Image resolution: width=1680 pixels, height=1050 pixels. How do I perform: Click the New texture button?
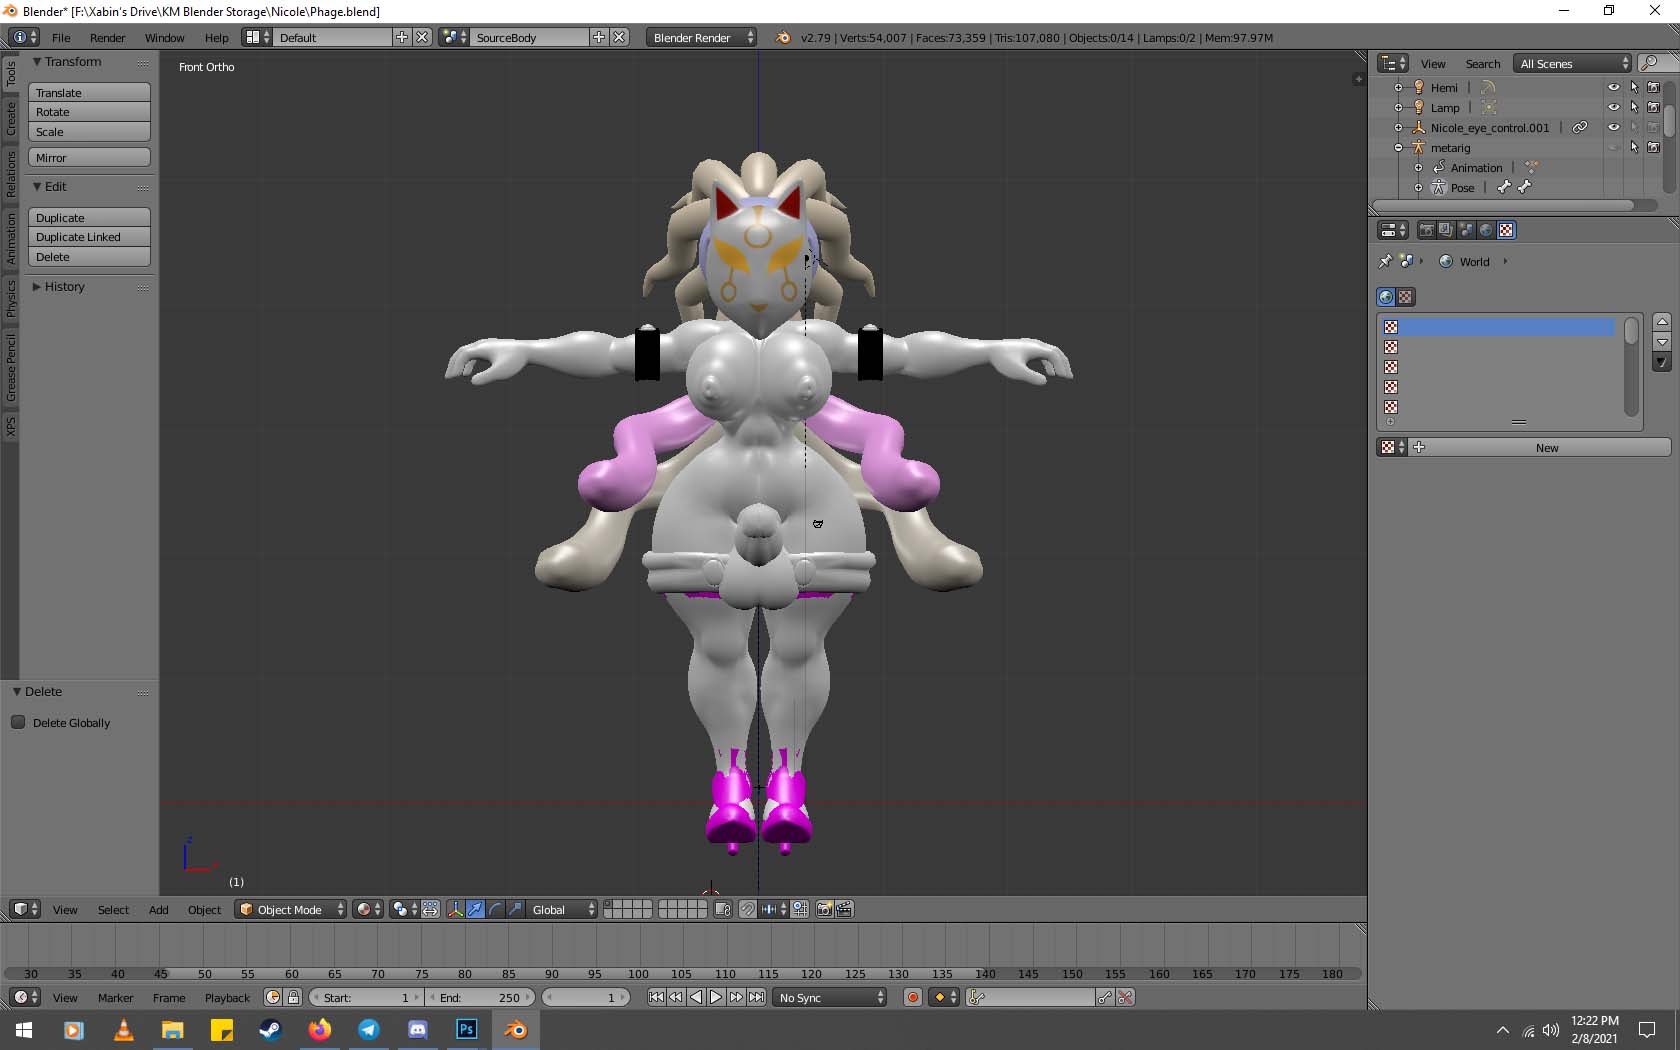[x=1546, y=448]
